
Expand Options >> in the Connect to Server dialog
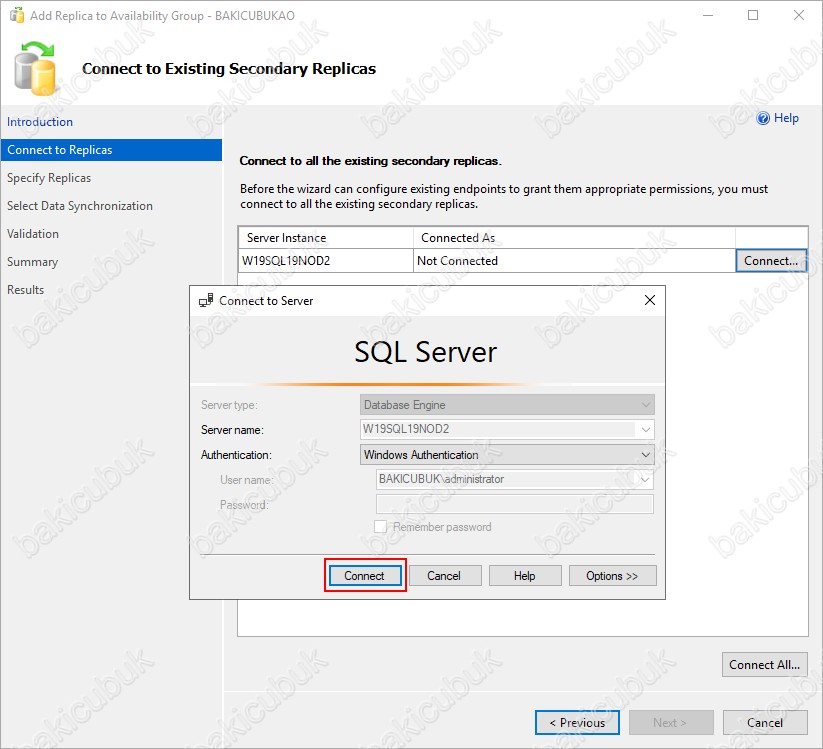[x=612, y=575]
